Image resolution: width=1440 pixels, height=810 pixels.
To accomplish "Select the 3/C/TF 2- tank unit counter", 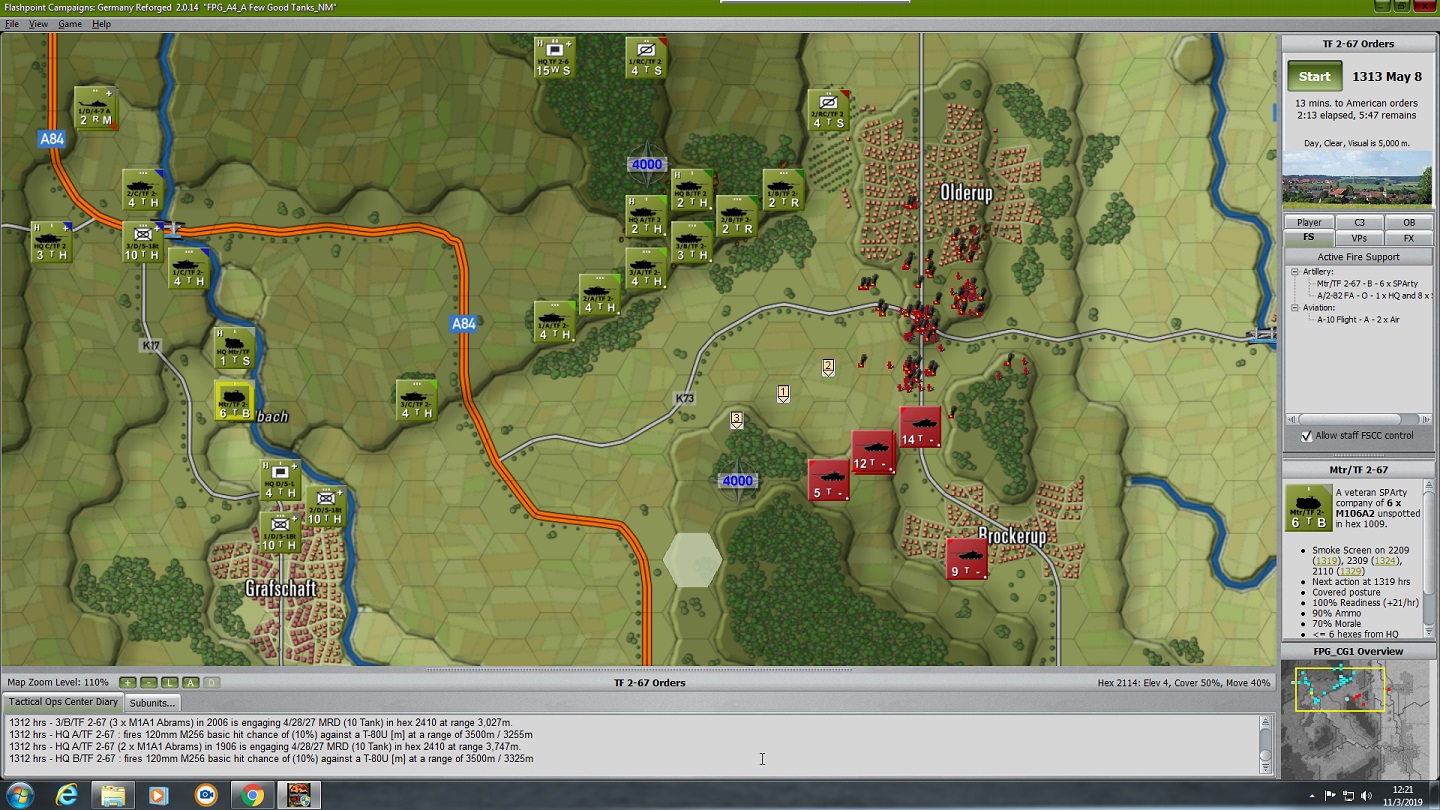I will tap(416, 400).
